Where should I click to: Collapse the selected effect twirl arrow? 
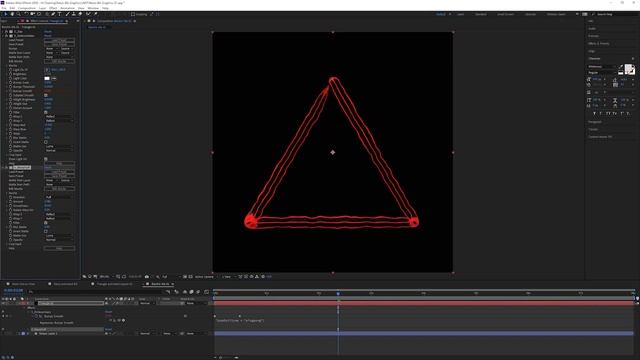(x=3, y=167)
